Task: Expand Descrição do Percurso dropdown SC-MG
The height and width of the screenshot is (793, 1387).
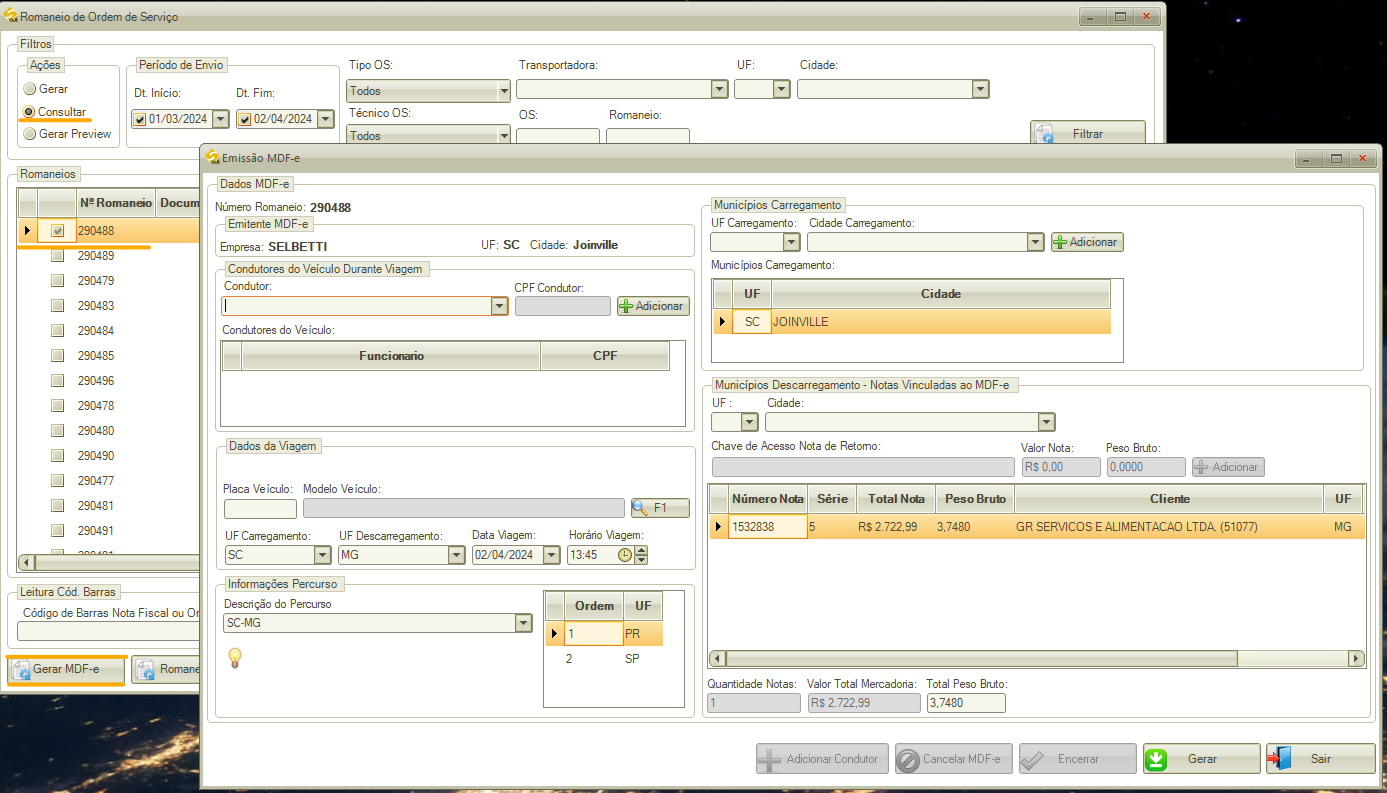Action: pos(522,623)
